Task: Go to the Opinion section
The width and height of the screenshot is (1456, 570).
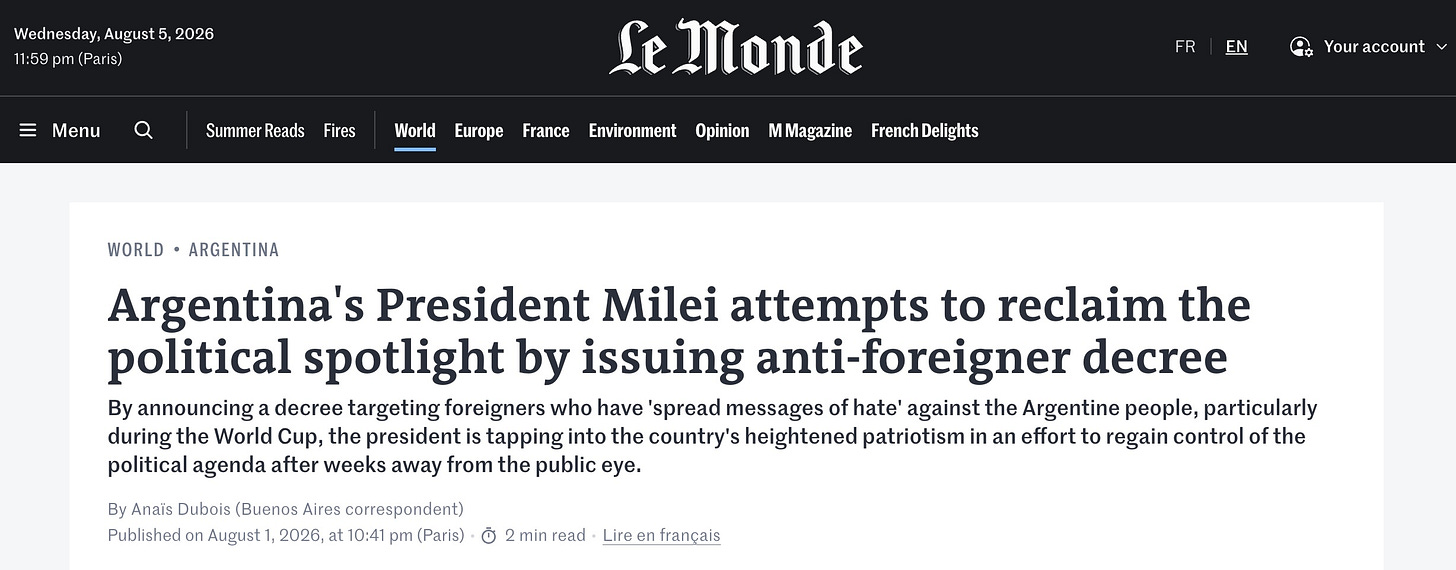Action: (x=722, y=130)
